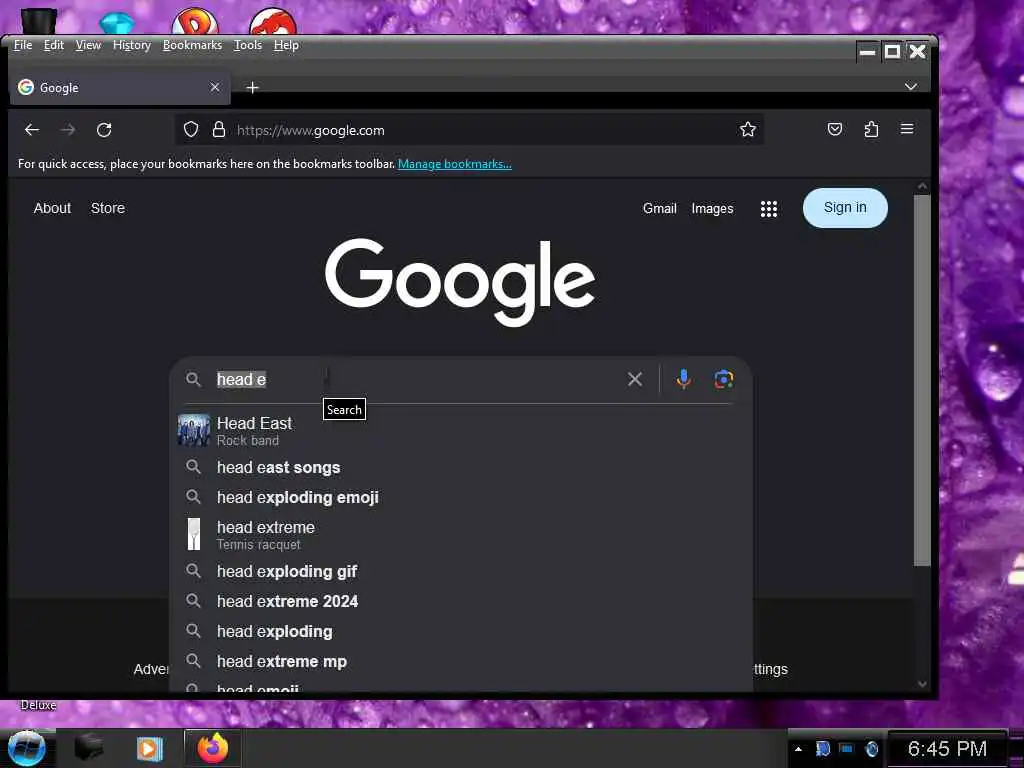Reload the current page
Screen dimensions: 1024x768
click(104, 130)
